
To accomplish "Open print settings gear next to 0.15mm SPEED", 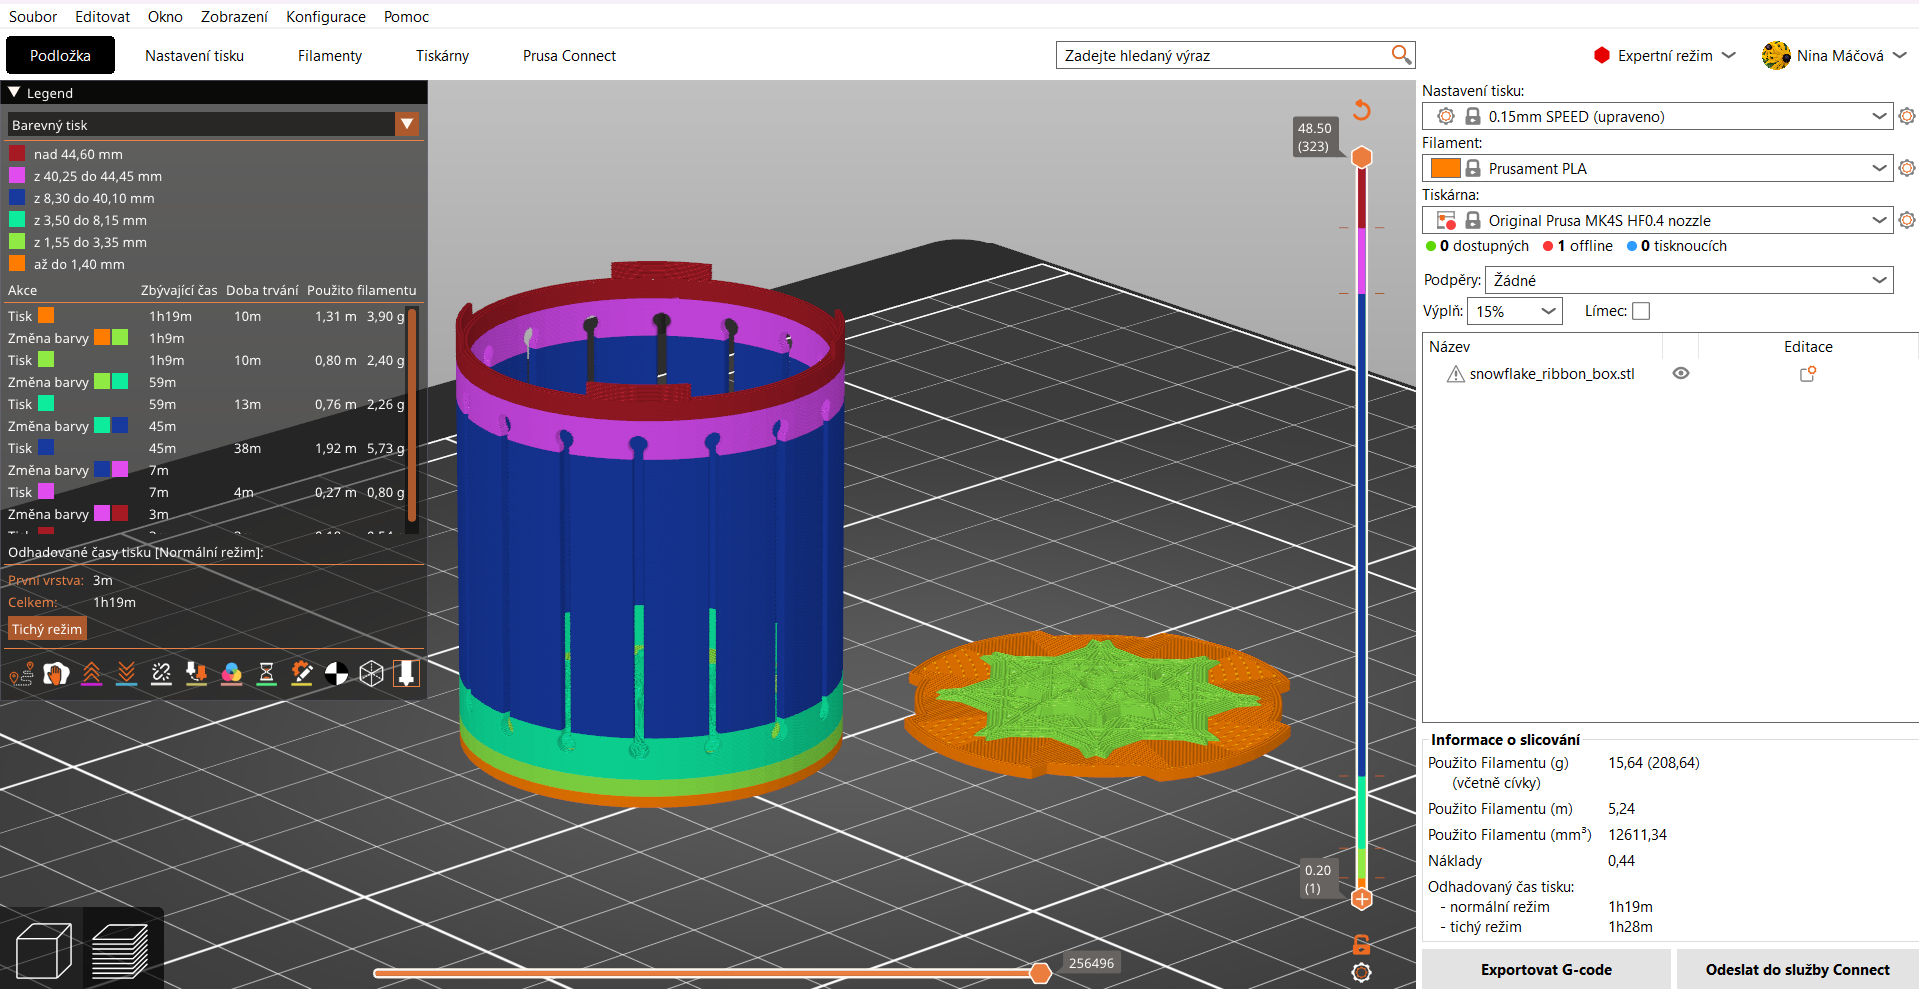I will tap(1907, 116).
